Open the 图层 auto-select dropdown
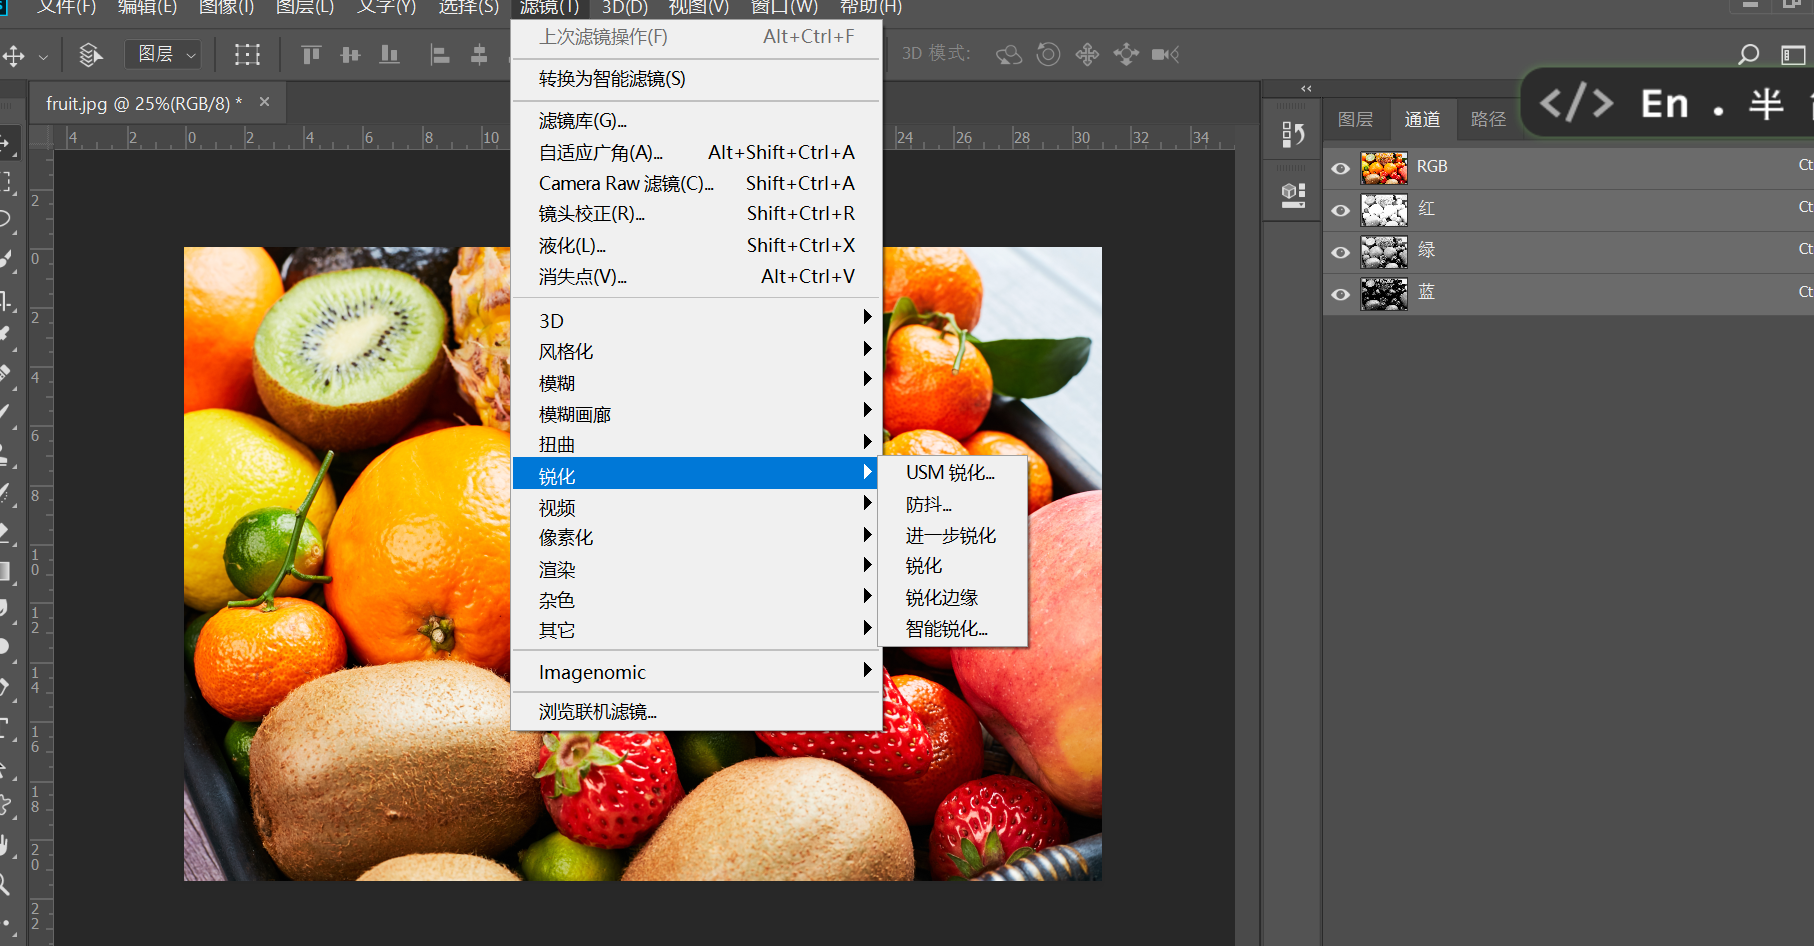Image resolution: width=1814 pixels, height=946 pixels. coord(163,54)
